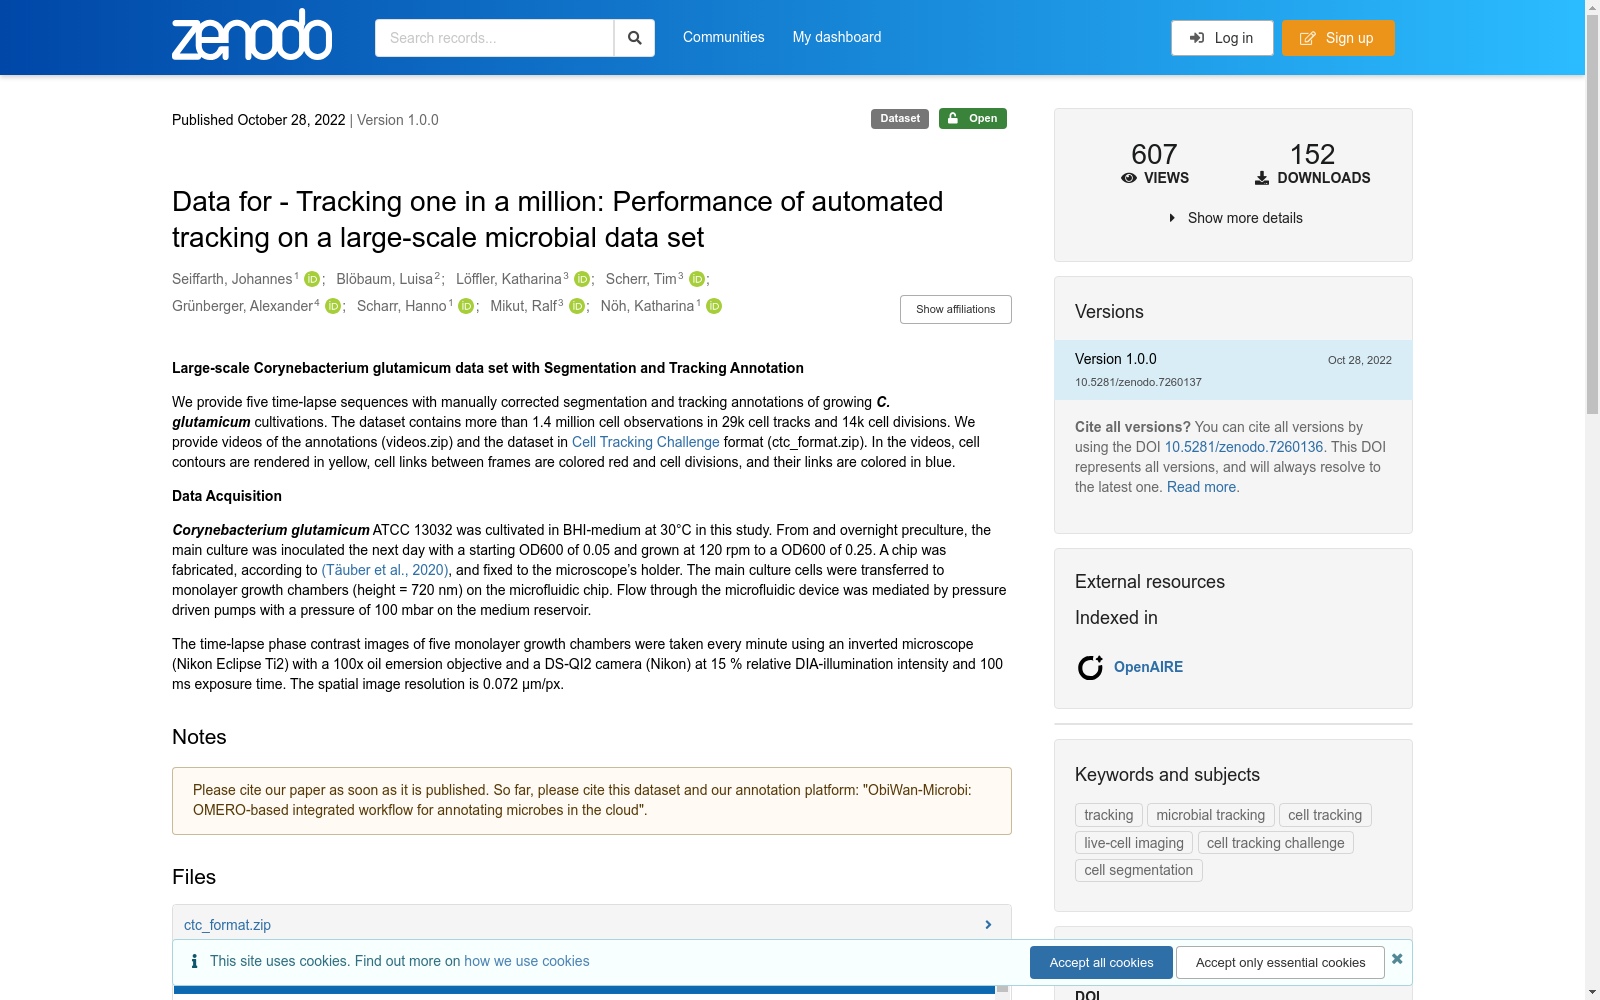Click Show affiliations button
Screen dimensions: 1600x1000
point(956,309)
